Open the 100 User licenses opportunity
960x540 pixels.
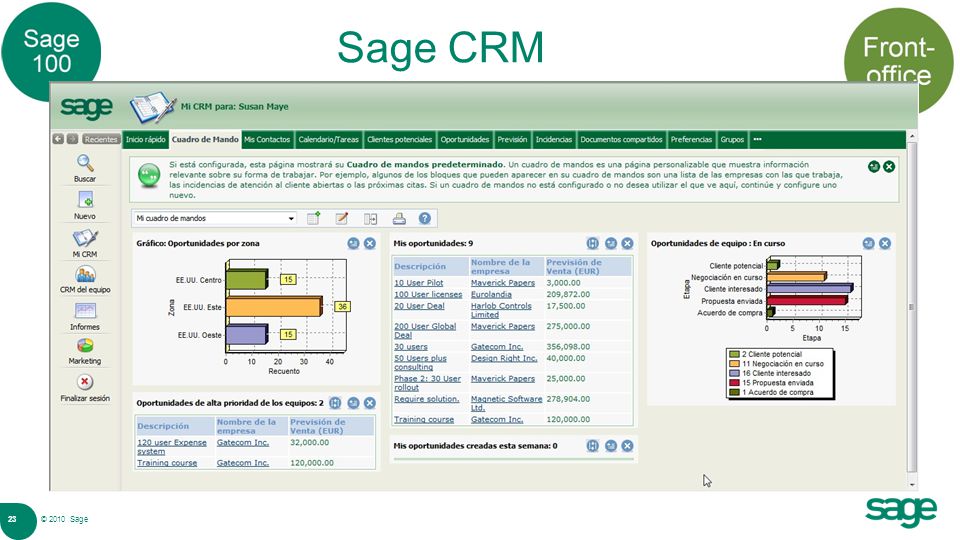coord(428,294)
